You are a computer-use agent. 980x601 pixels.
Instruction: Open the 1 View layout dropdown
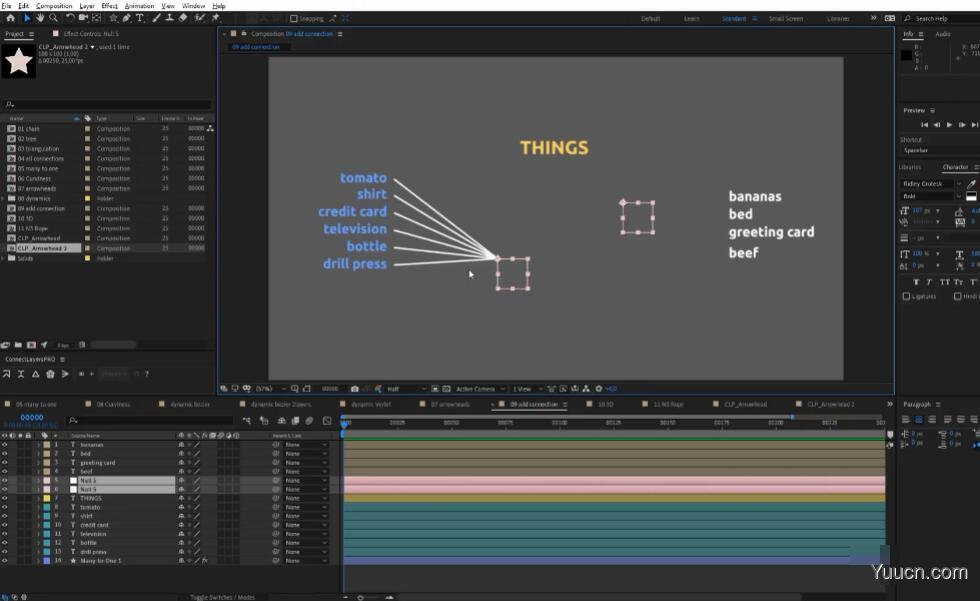pyautogui.click(x=526, y=389)
